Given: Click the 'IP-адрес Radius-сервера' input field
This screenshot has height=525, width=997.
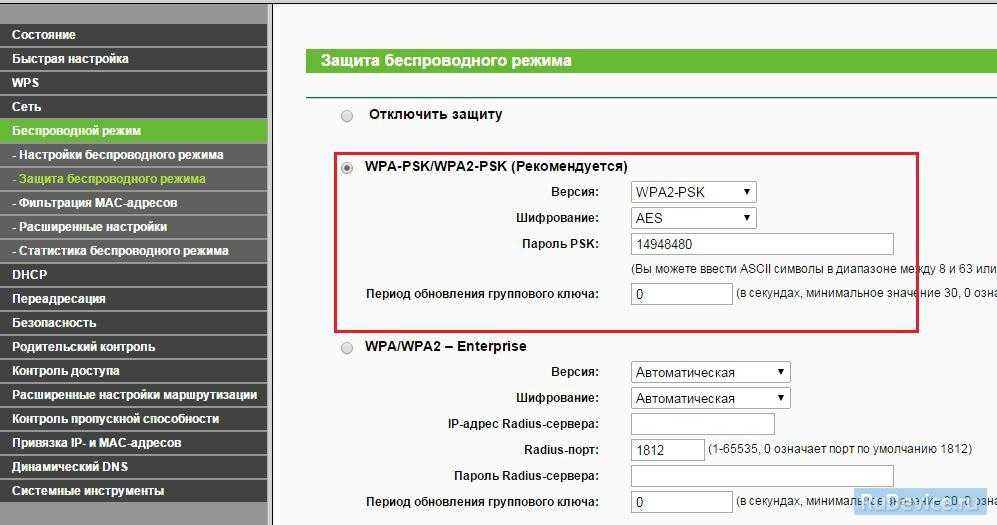Looking at the screenshot, I should click(x=703, y=424).
